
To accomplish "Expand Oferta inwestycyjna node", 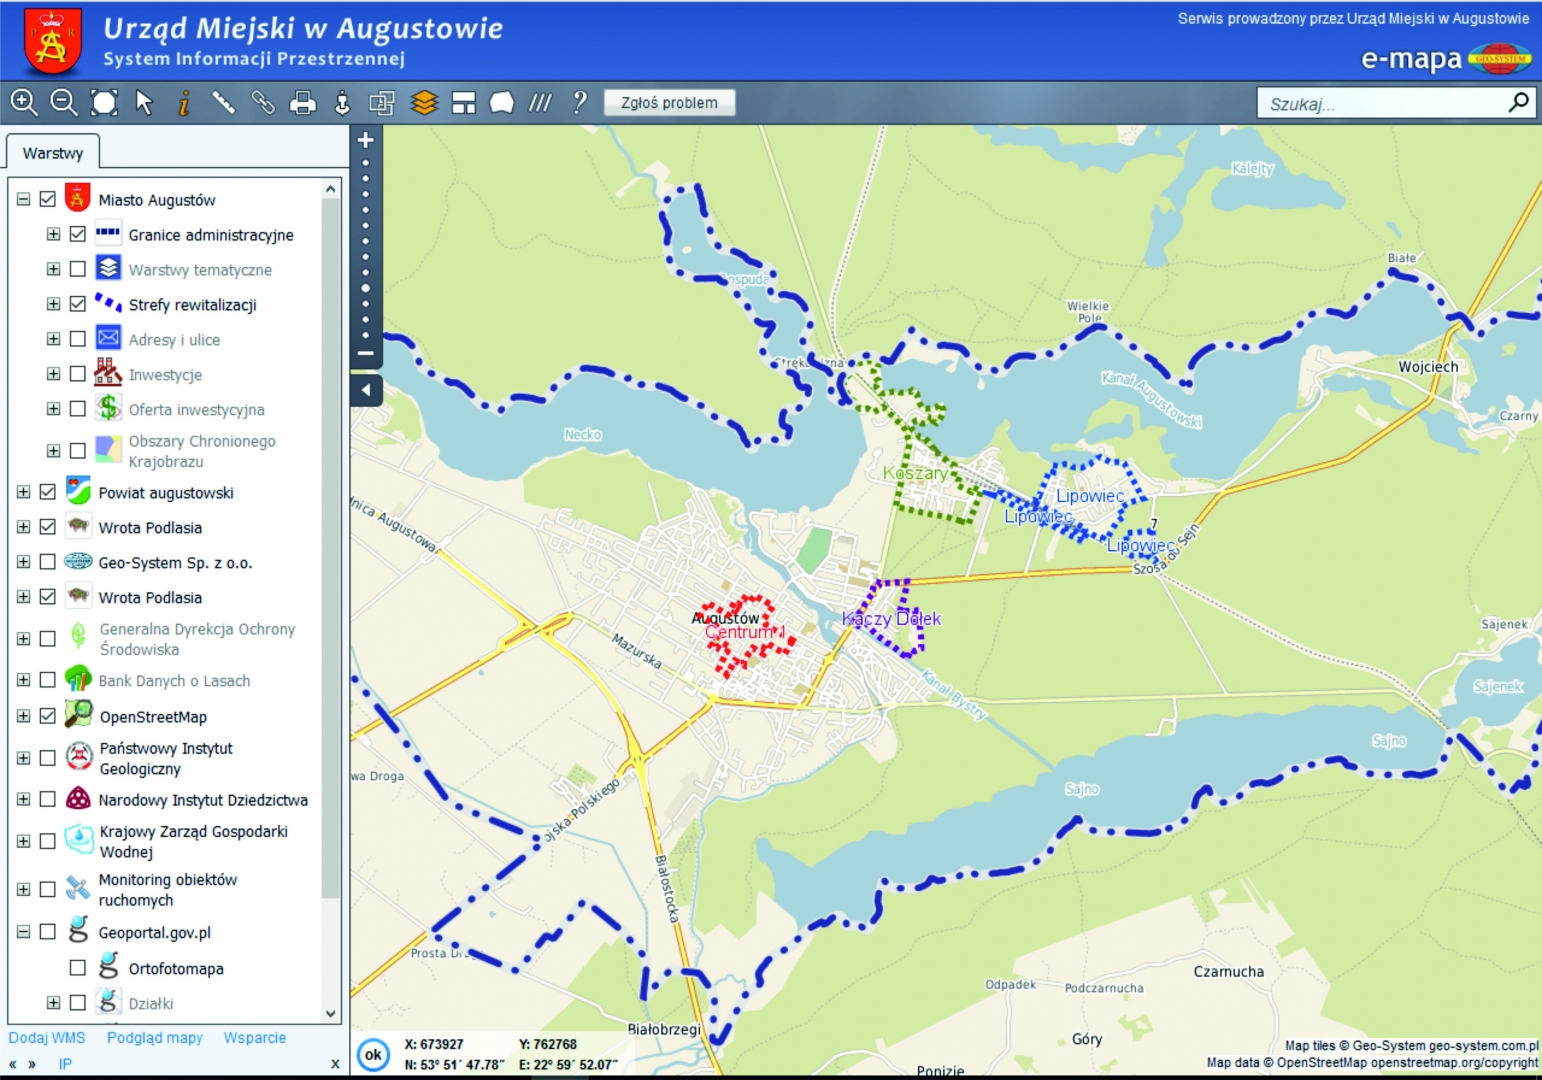I will [53, 409].
